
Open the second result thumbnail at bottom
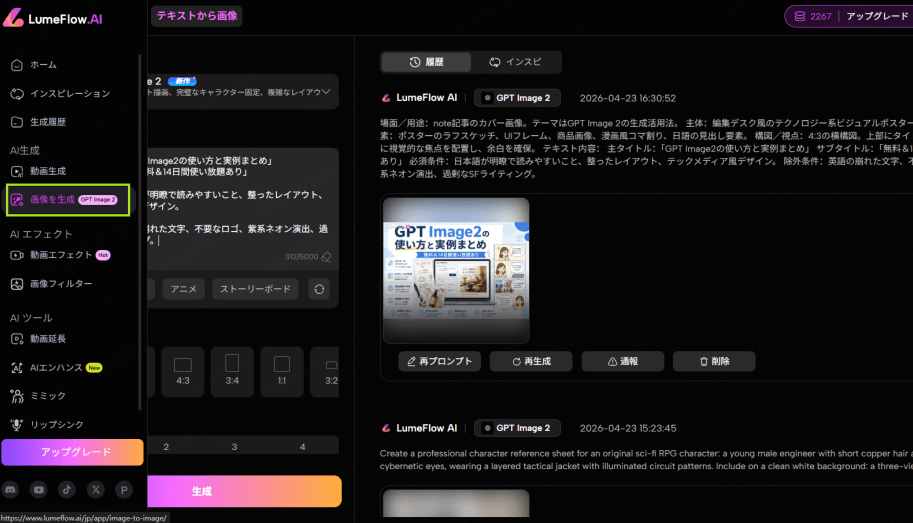click(456, 503)
